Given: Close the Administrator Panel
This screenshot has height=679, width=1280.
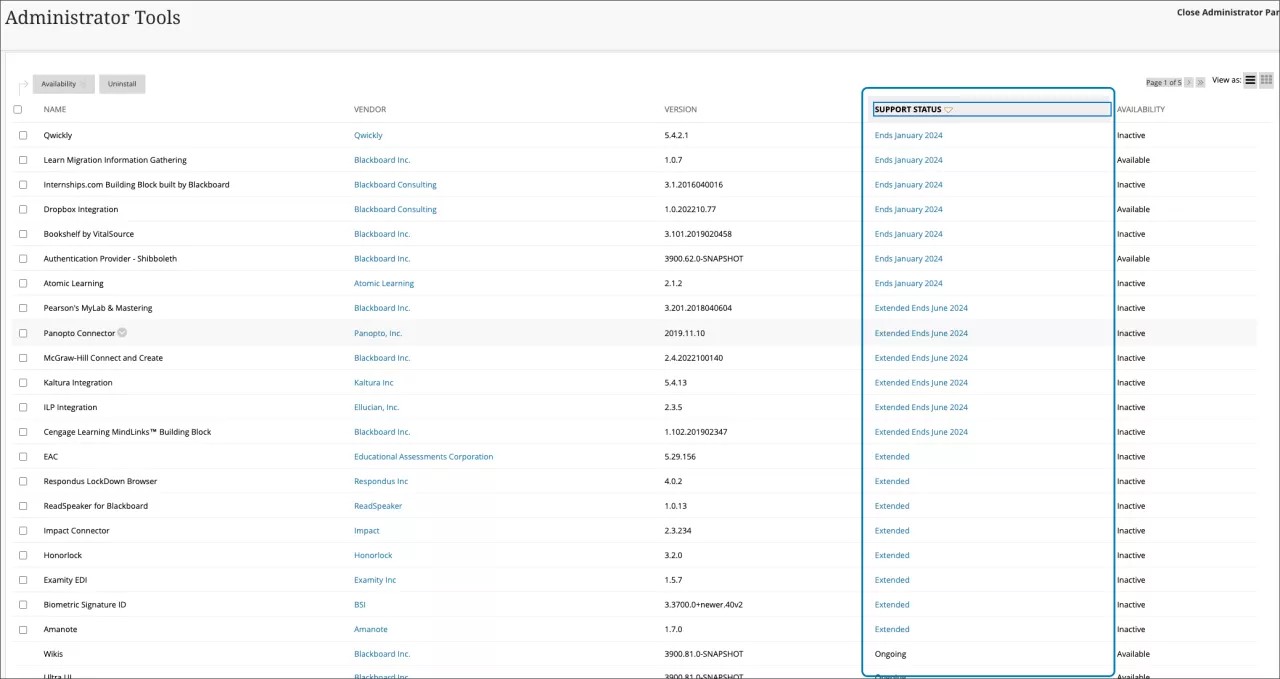Looking at the screenshot, I should 1228,12.
